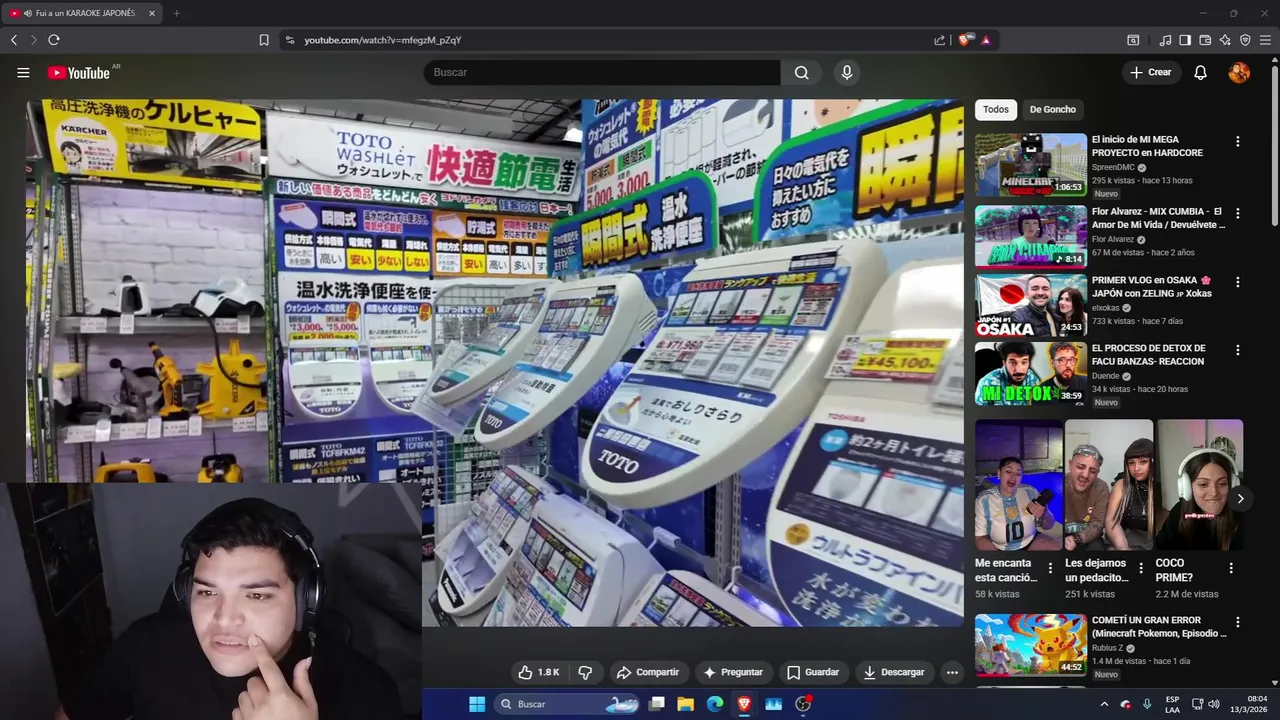Open elxokas channel name
This screenshot has height=720, width=1280.
click(x=1106, y=308)
